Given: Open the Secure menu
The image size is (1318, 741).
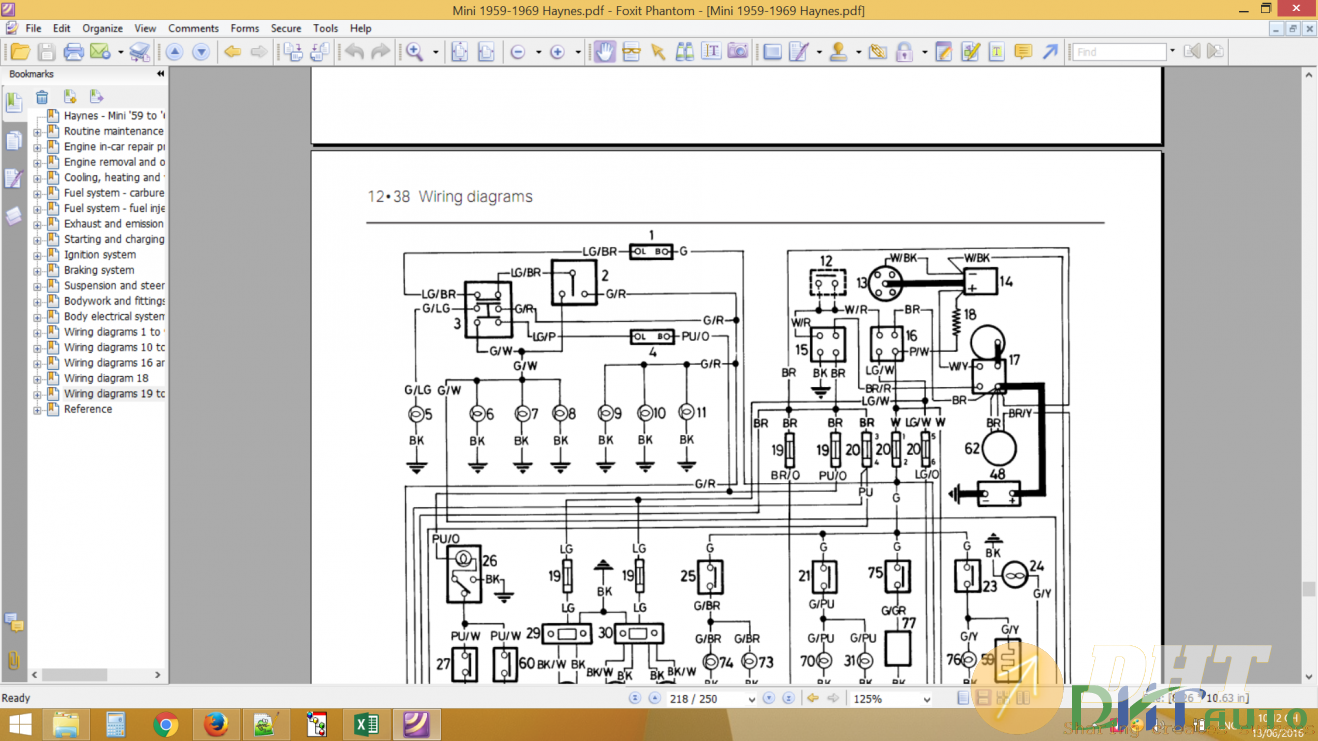Looking at the screenshot, I should (286, 28).
